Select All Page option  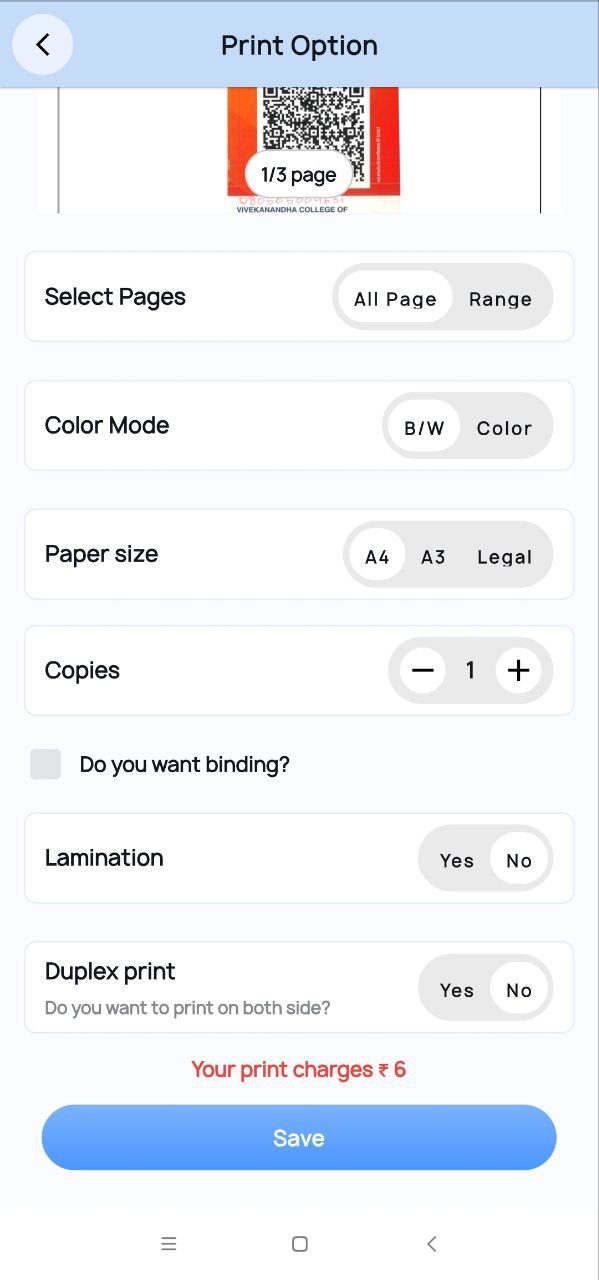point(395,298)
